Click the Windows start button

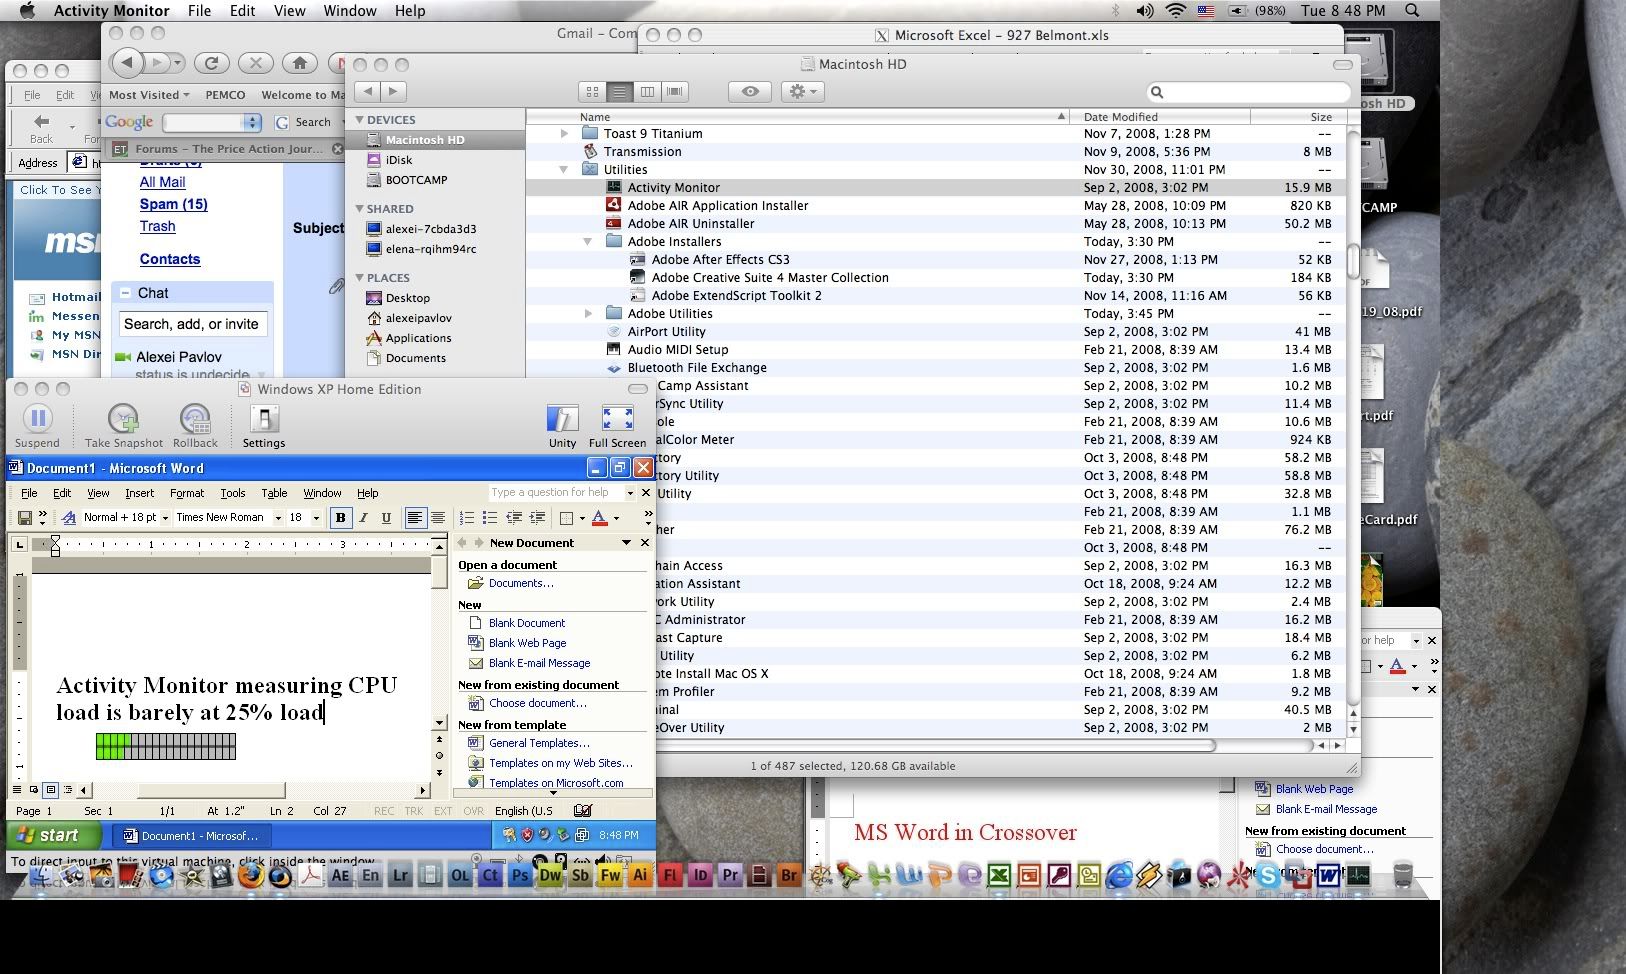[55, 835]
